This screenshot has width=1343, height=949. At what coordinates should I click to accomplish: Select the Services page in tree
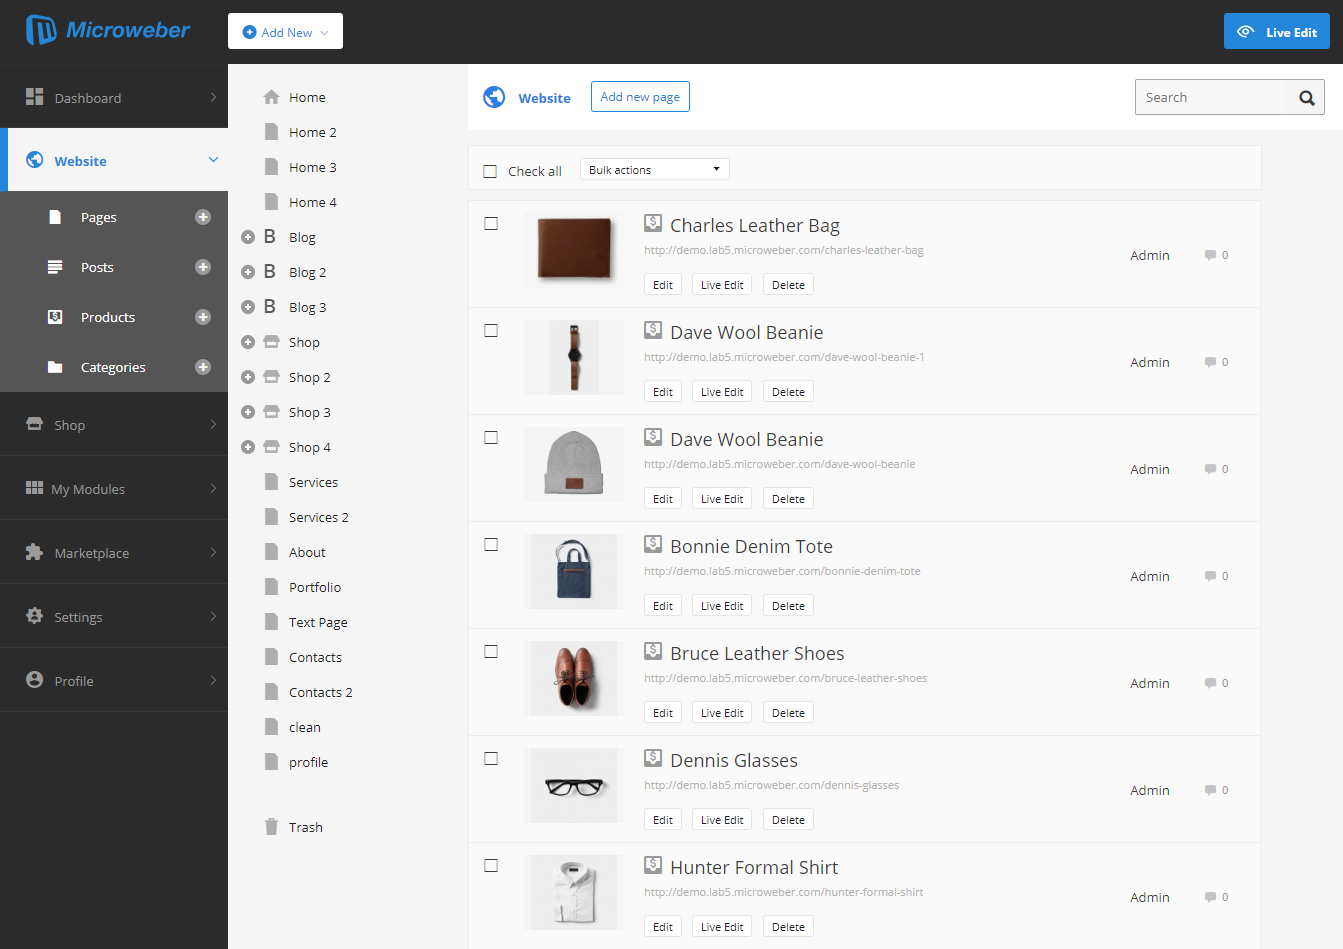(313, 482)
